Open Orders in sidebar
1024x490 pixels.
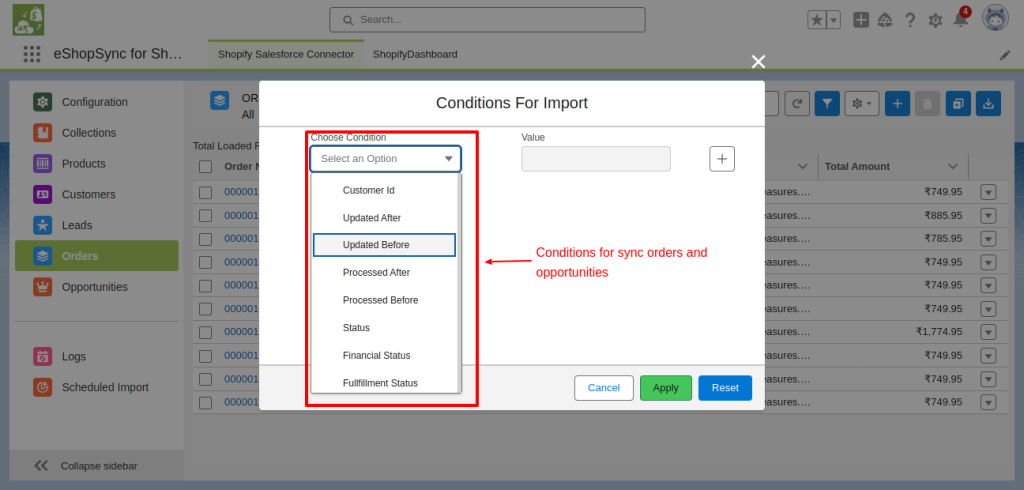point(97,256)
